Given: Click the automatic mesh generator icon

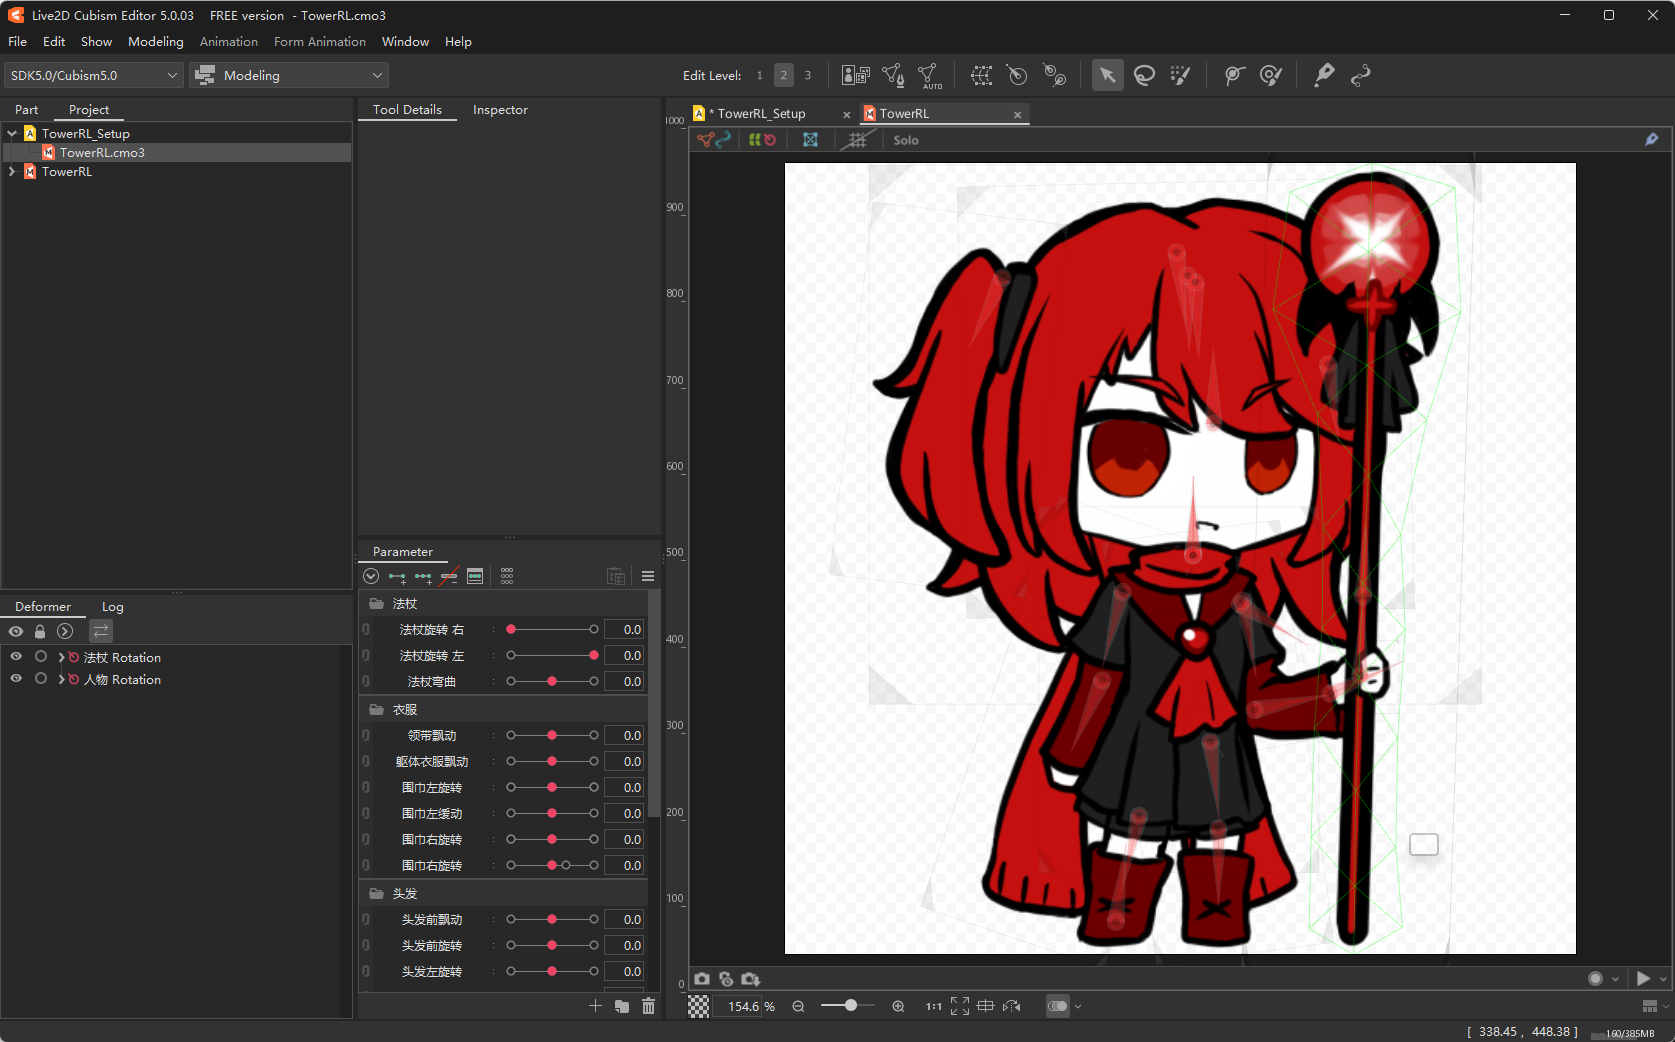Looking at the screenshot, I should pyautogui.click(x=929, y=75).
